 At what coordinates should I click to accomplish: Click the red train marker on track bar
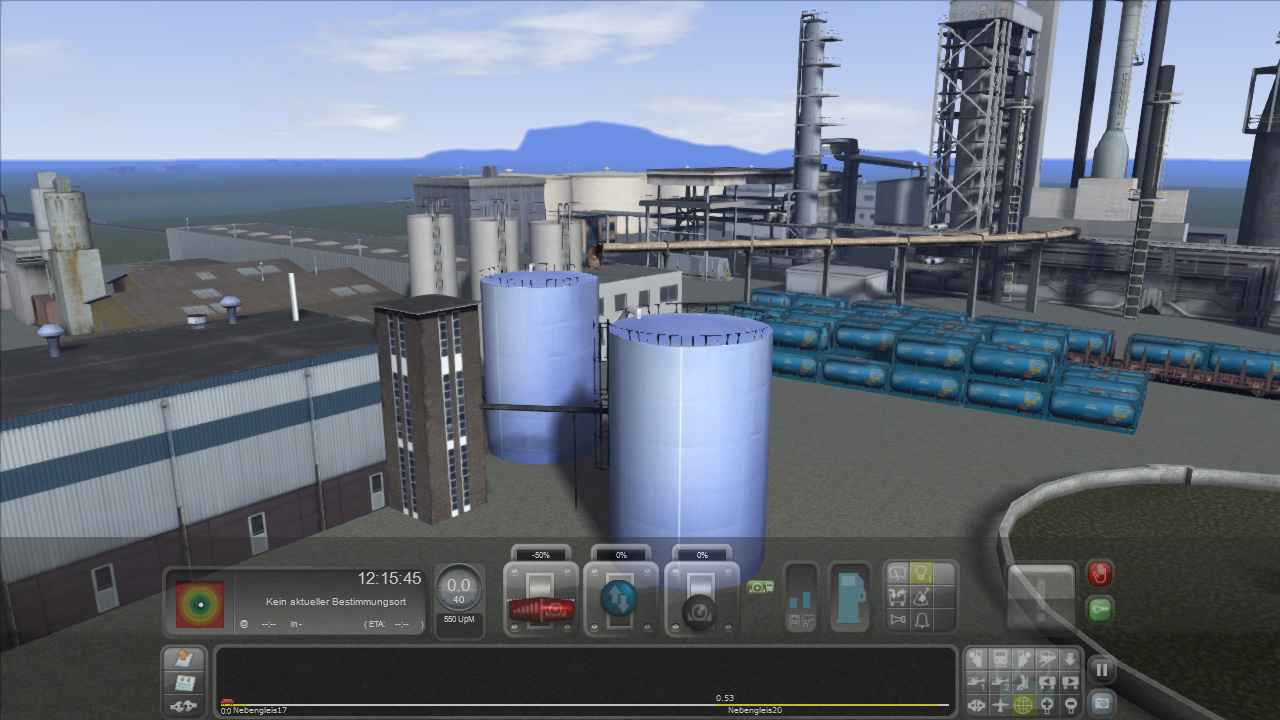pyautogui.click(x=227, y=702)
